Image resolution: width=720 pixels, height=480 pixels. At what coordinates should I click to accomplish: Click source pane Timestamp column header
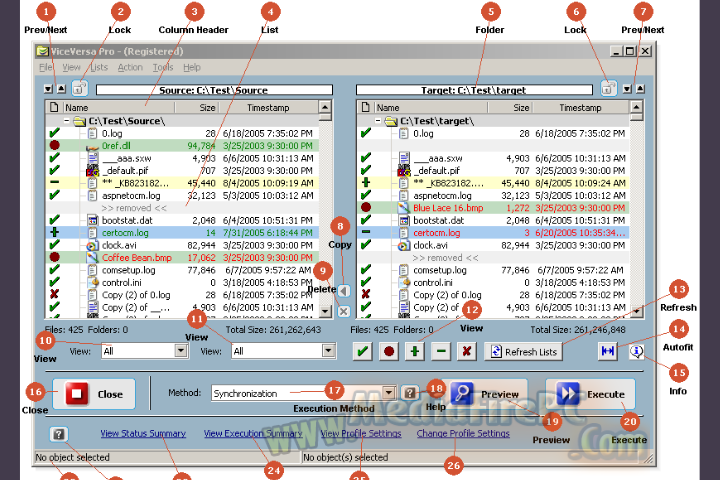[268, 107]
